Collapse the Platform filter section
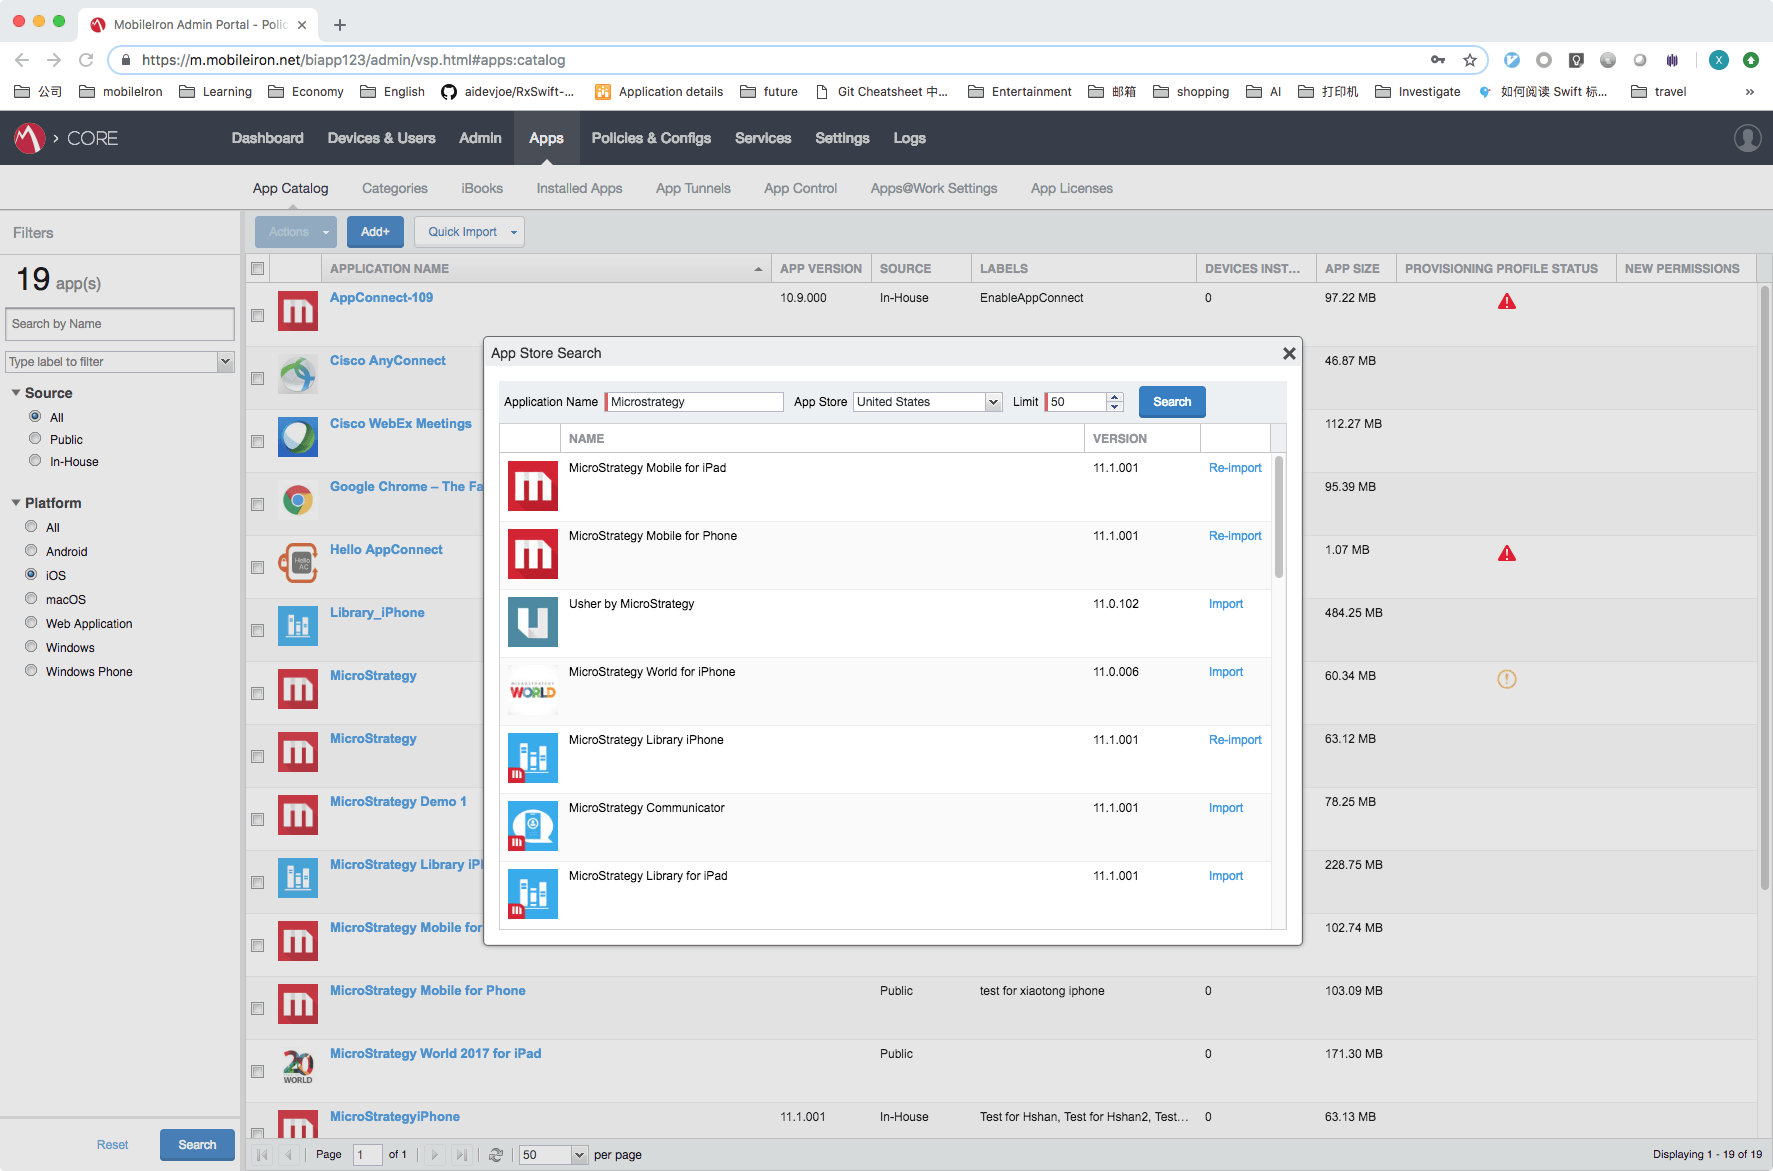 coord(16,502)
